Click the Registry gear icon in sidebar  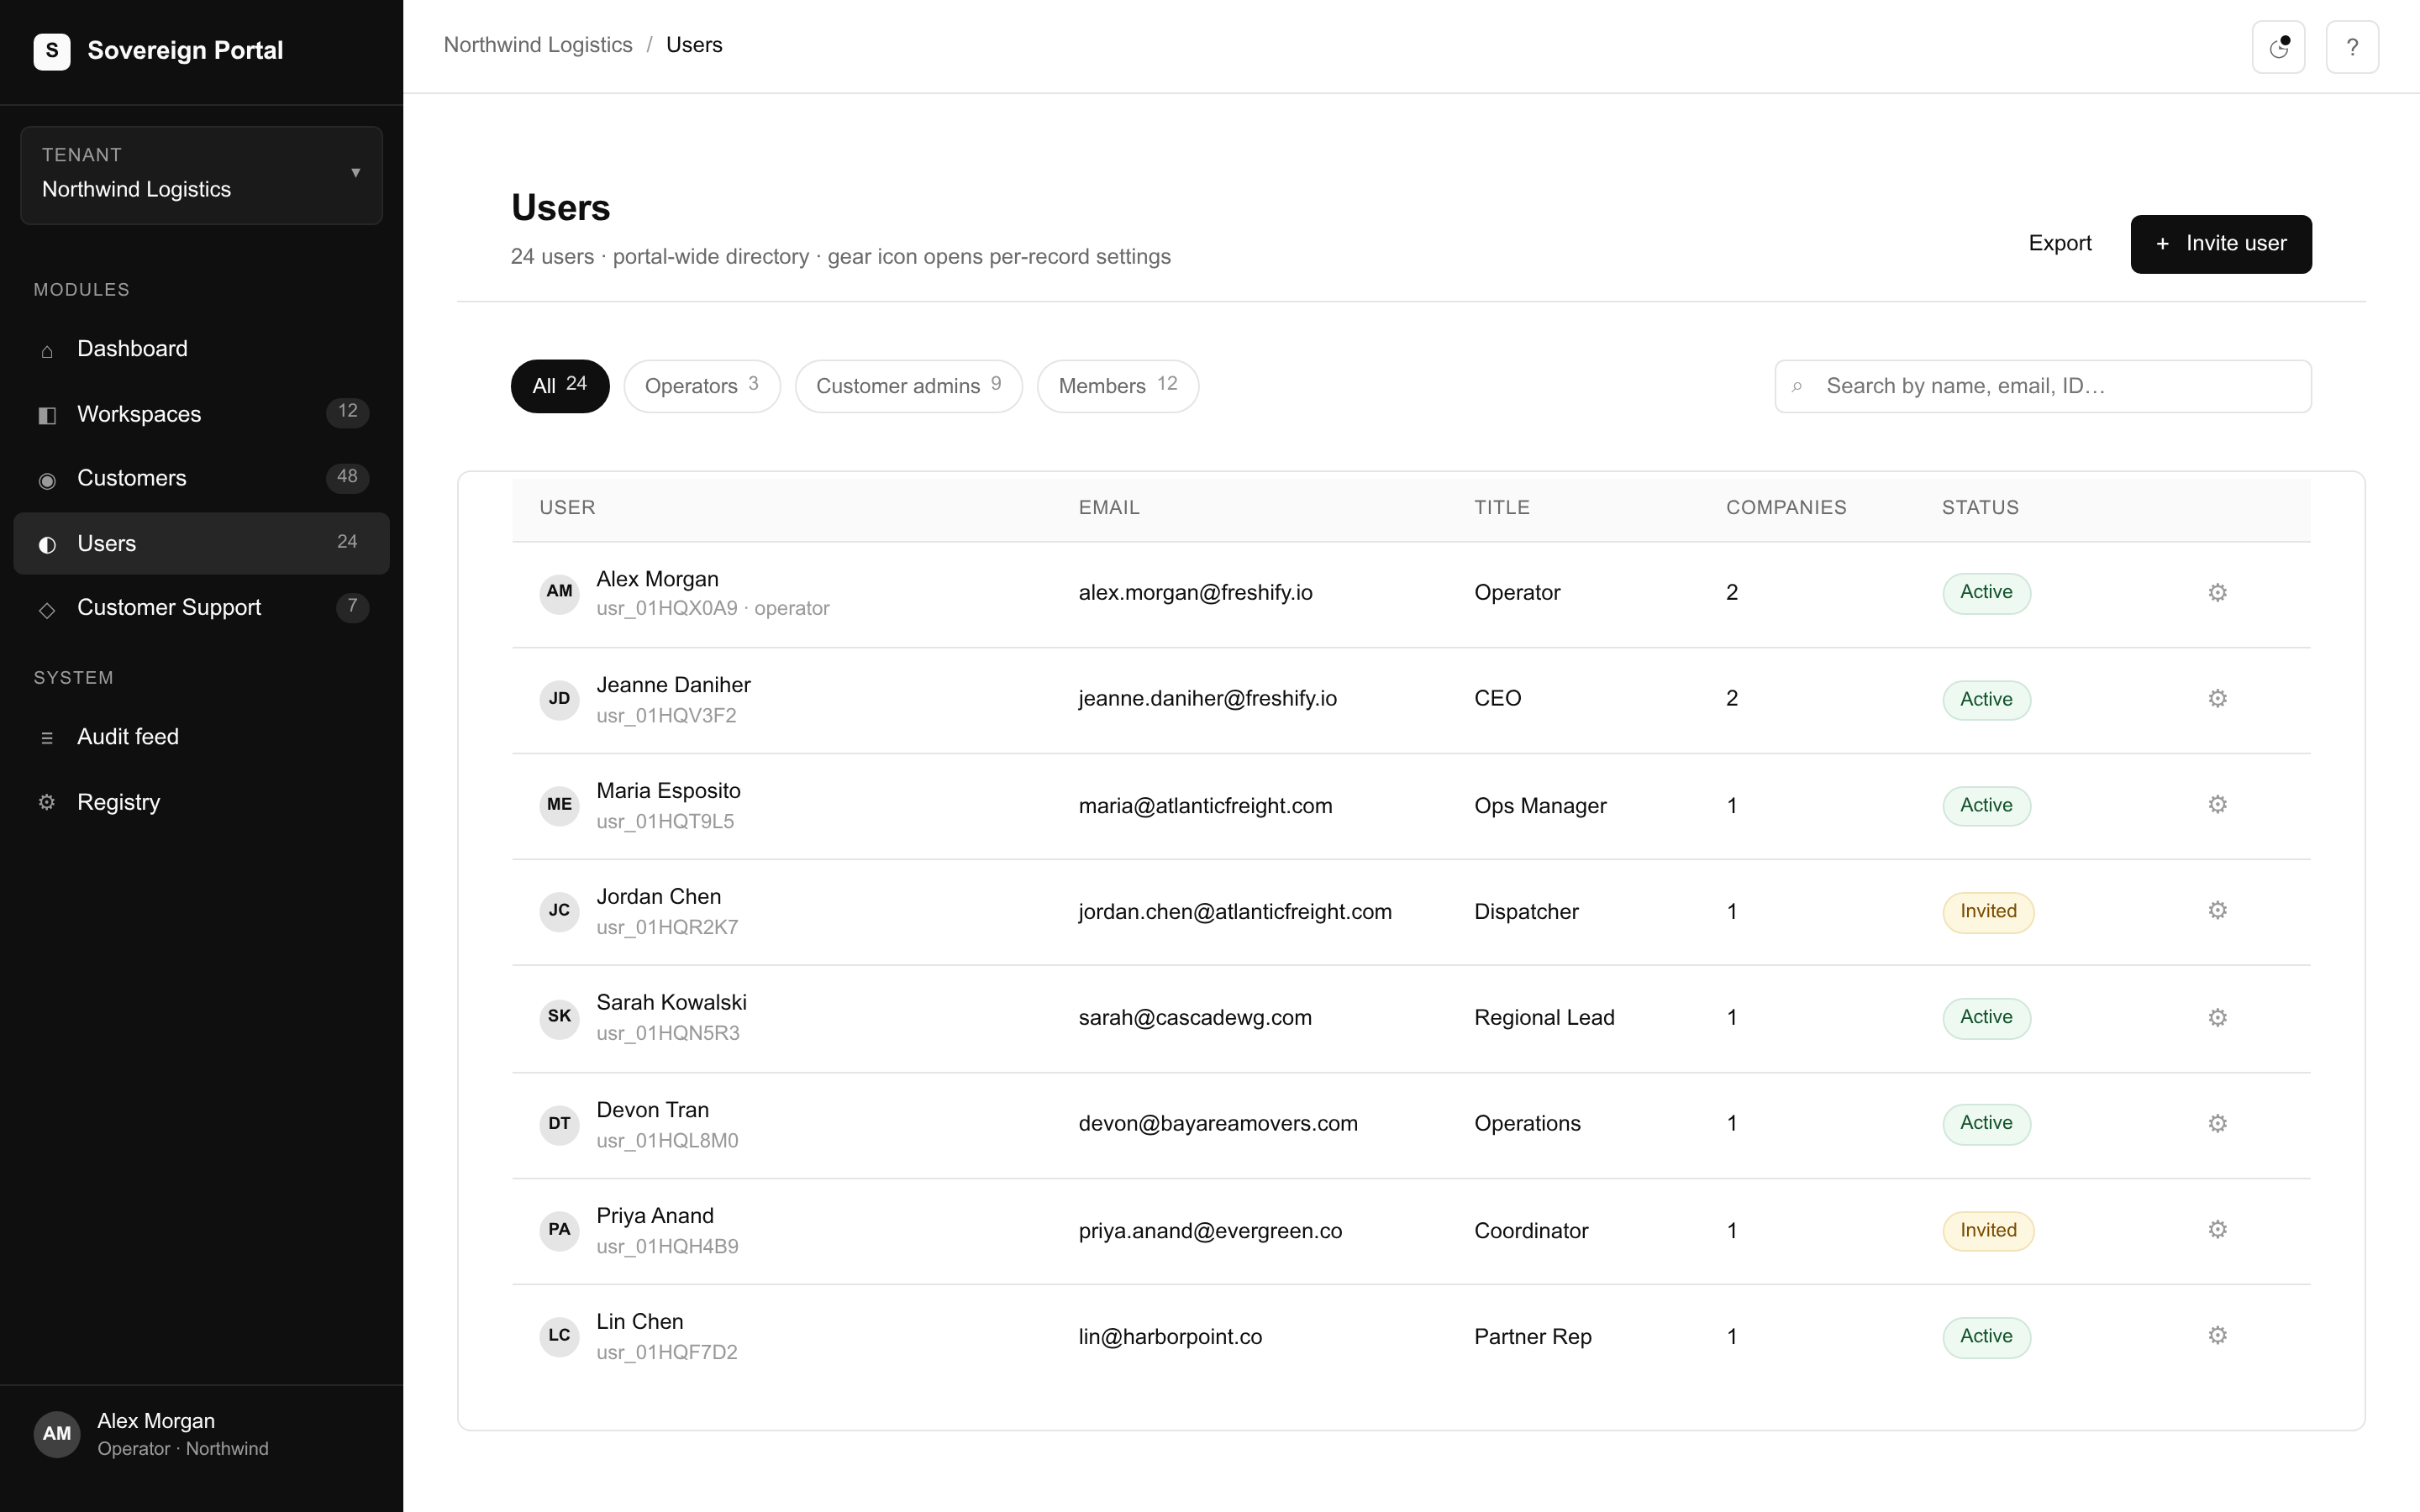[x=47, y=803]
